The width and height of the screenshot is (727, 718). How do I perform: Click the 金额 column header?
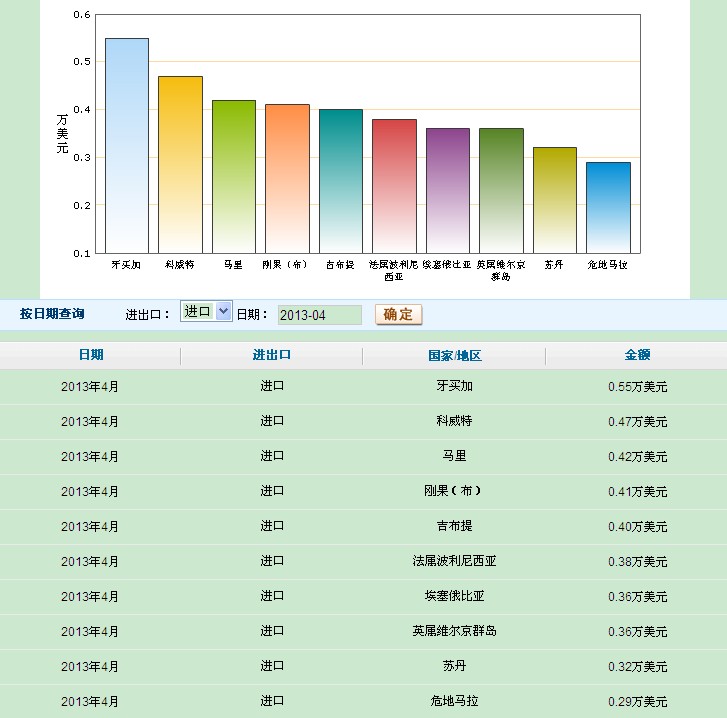pos(637,355)
